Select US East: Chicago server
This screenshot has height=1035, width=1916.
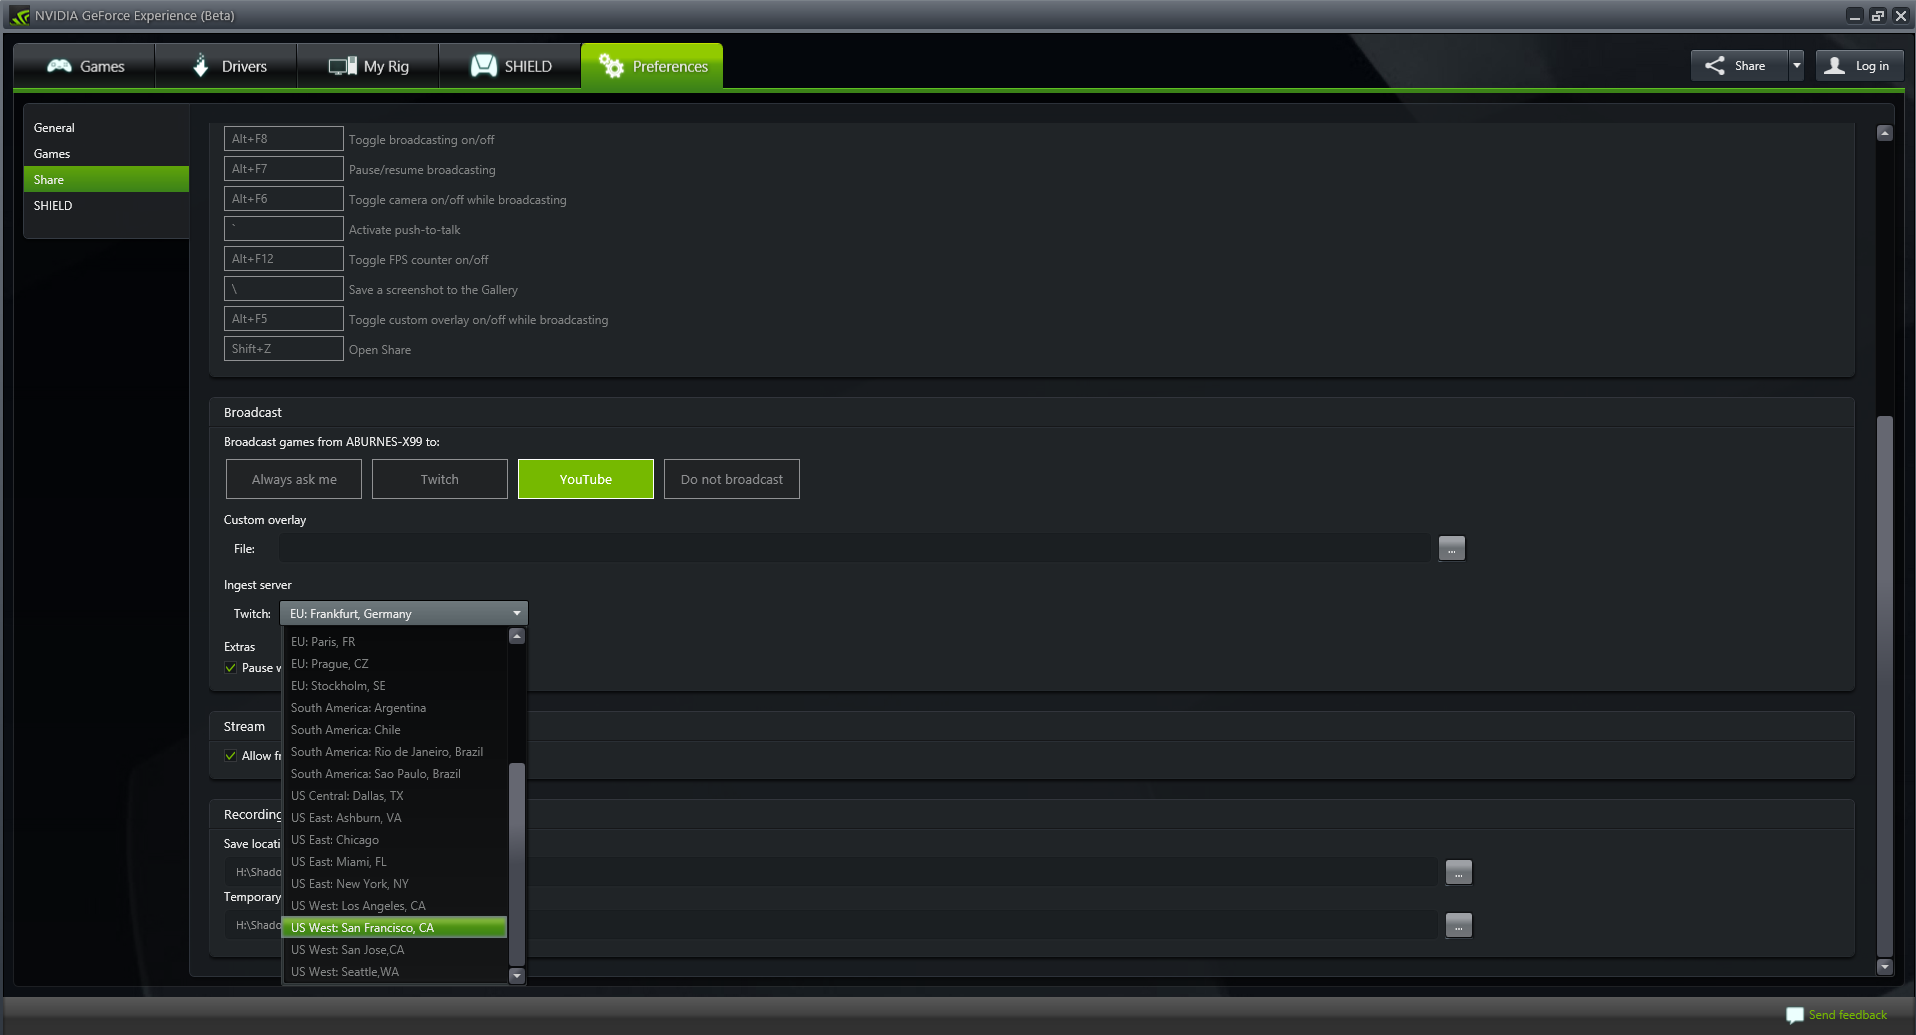pyautogui.click(x=395, y=840)
